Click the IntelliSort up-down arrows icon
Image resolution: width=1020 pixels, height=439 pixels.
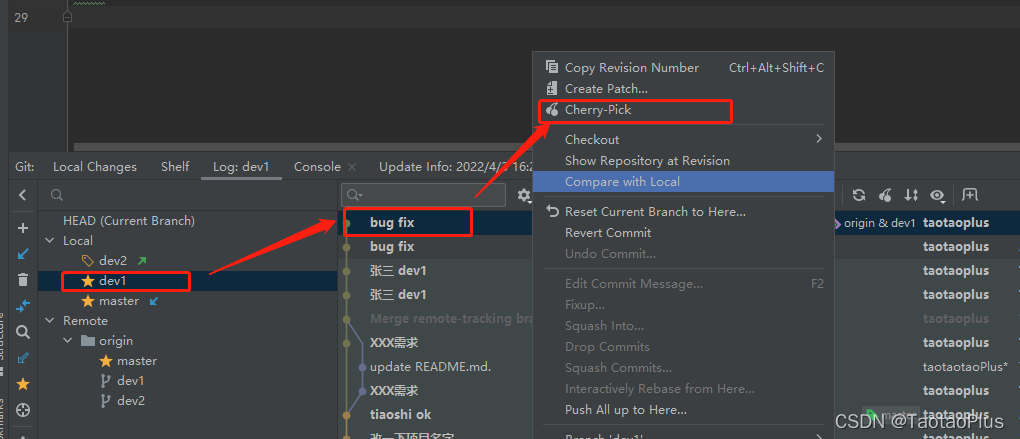(x=911, y=195)
